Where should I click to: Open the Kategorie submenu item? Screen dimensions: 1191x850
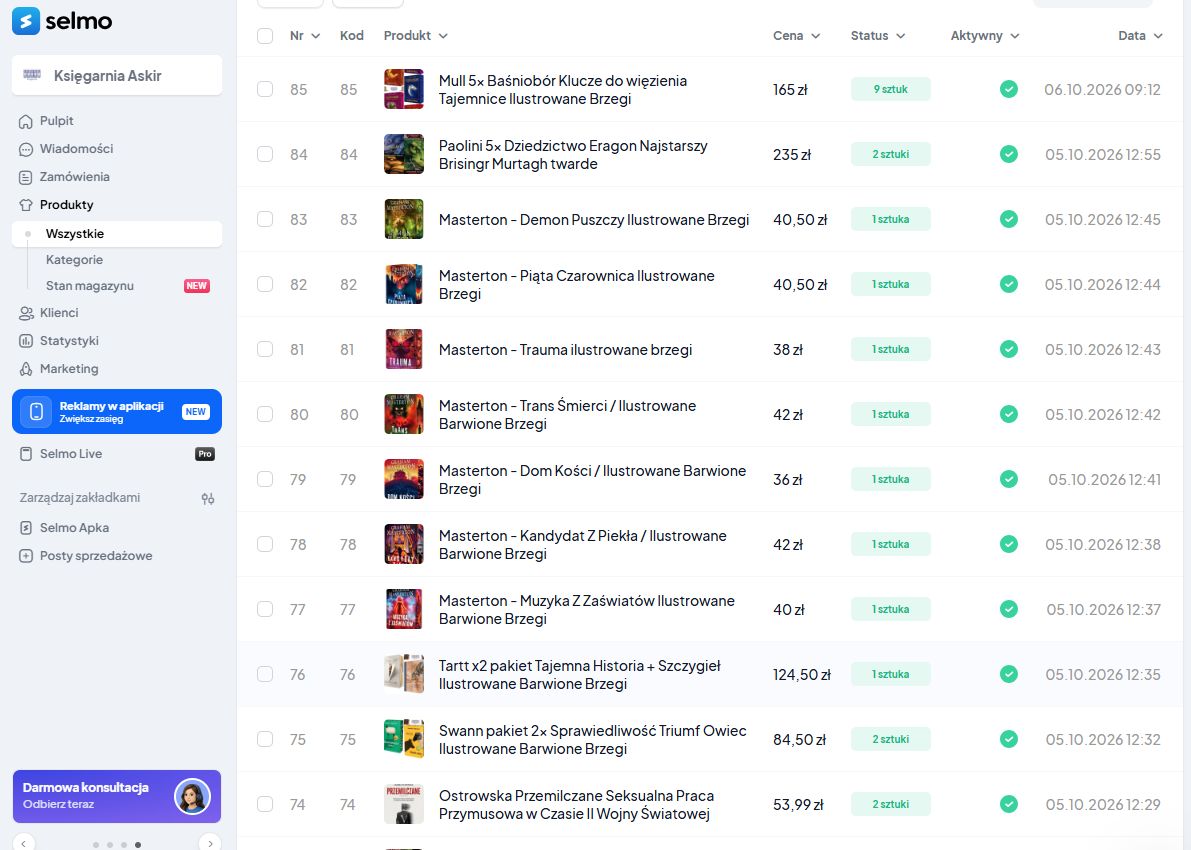tap(74, 260)
